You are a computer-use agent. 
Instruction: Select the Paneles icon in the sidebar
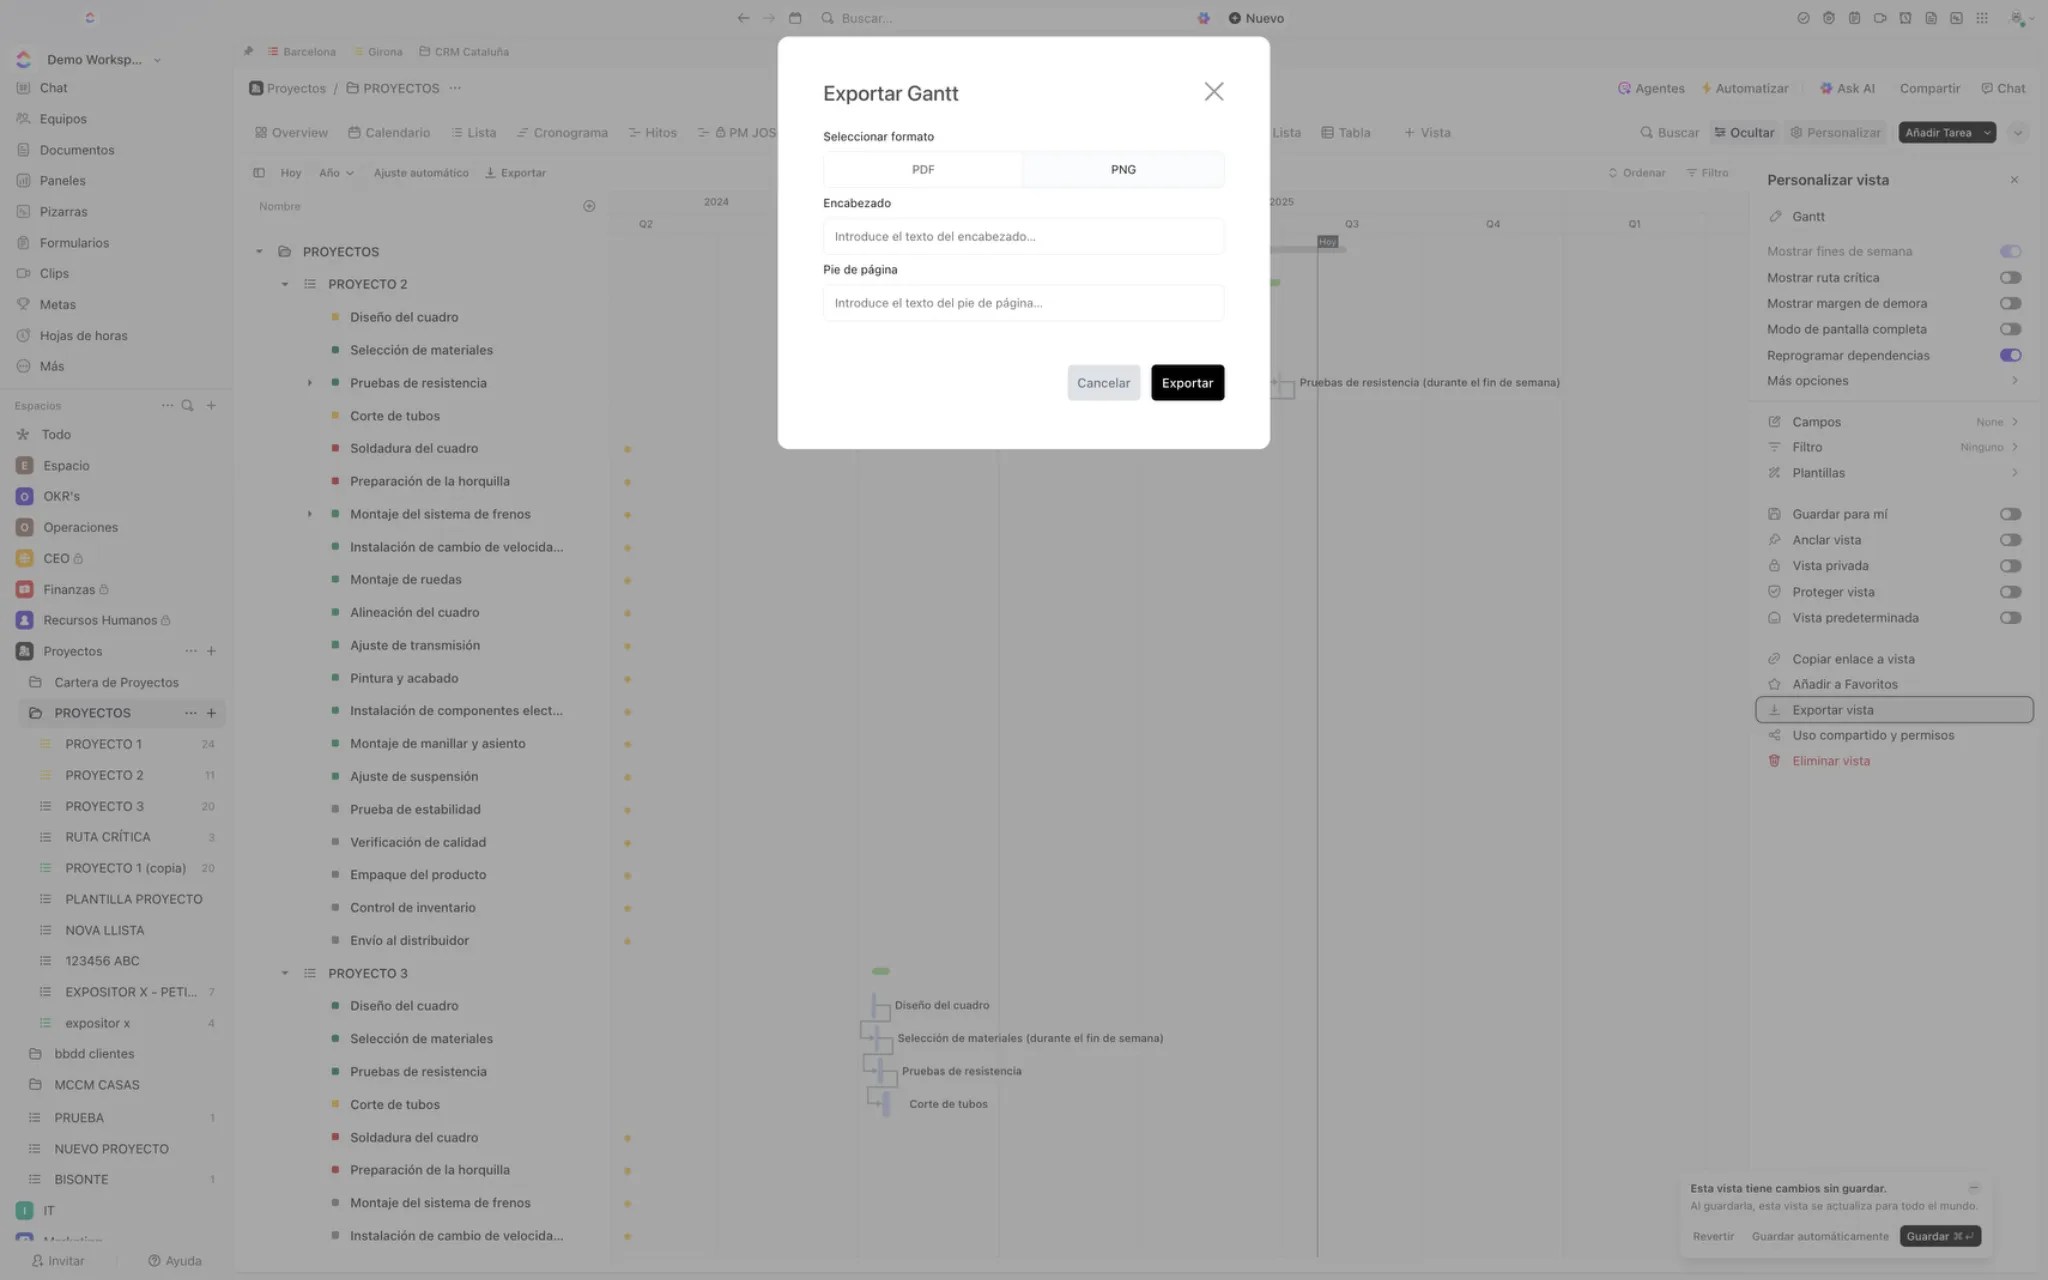pos(24,180)
